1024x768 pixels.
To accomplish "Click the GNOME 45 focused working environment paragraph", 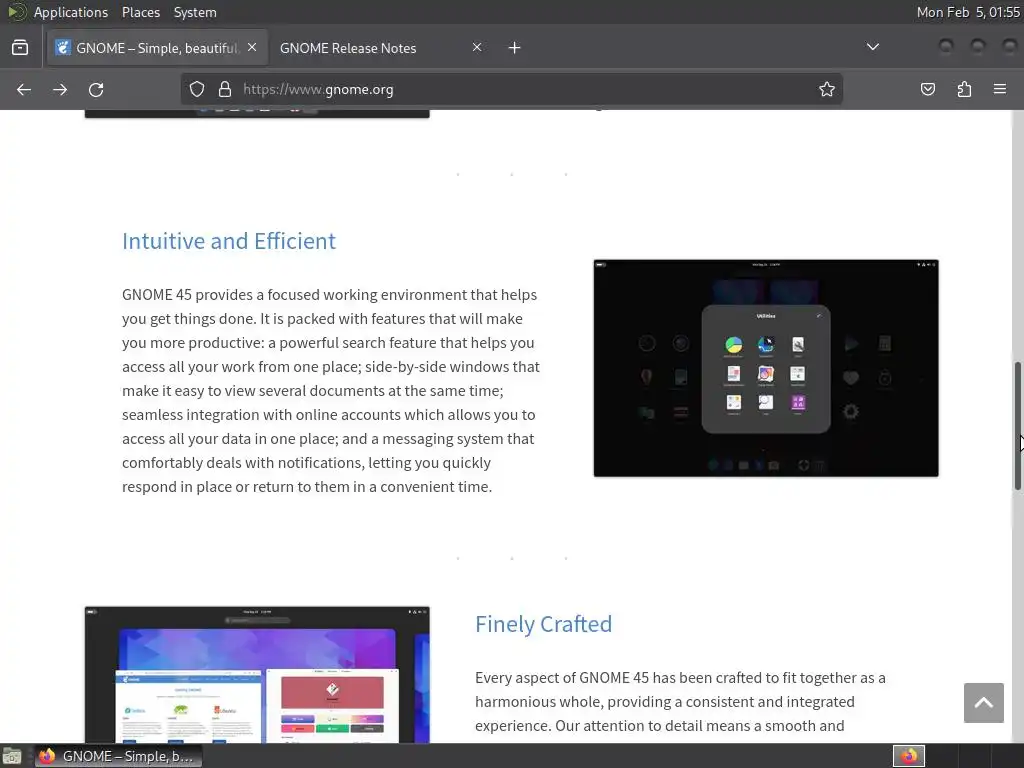I will pos(331,391).
